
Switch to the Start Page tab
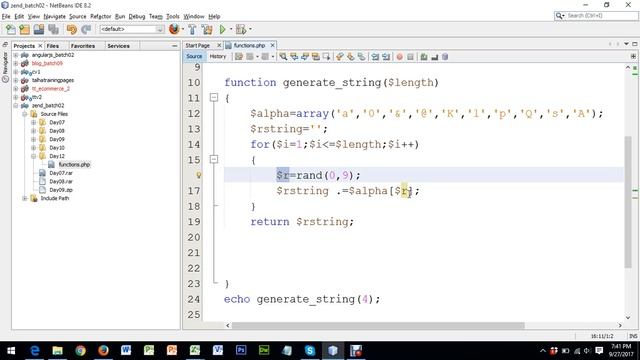point(198,45)
